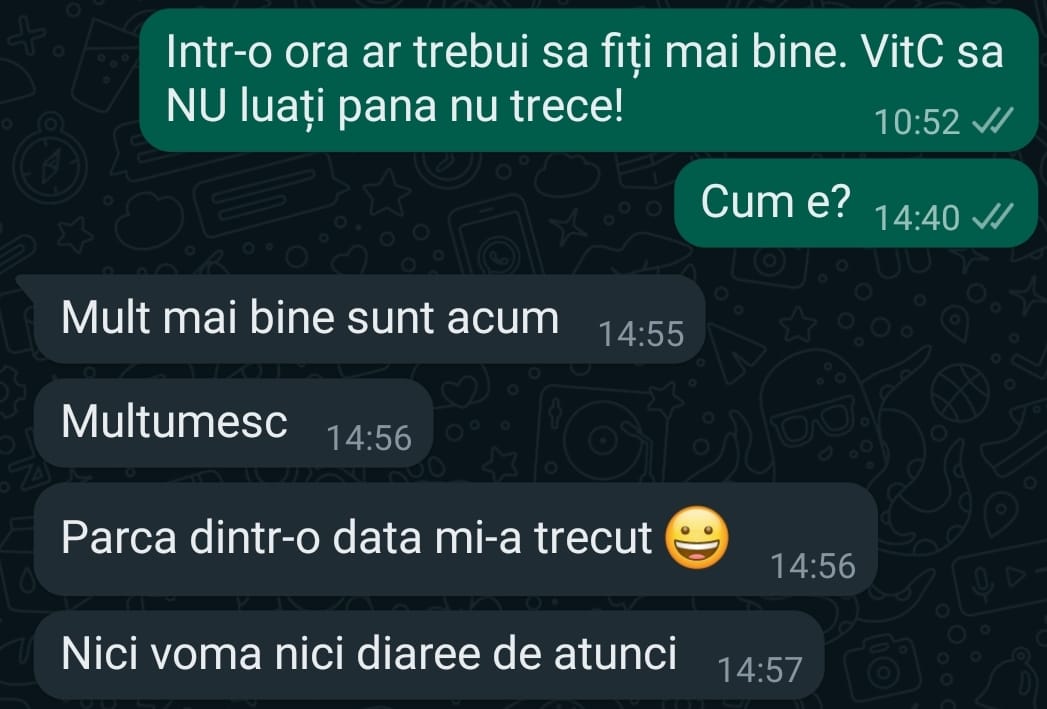Tap the 14:57 timestamp
1047x709 pixels.
tap(759, 670)
